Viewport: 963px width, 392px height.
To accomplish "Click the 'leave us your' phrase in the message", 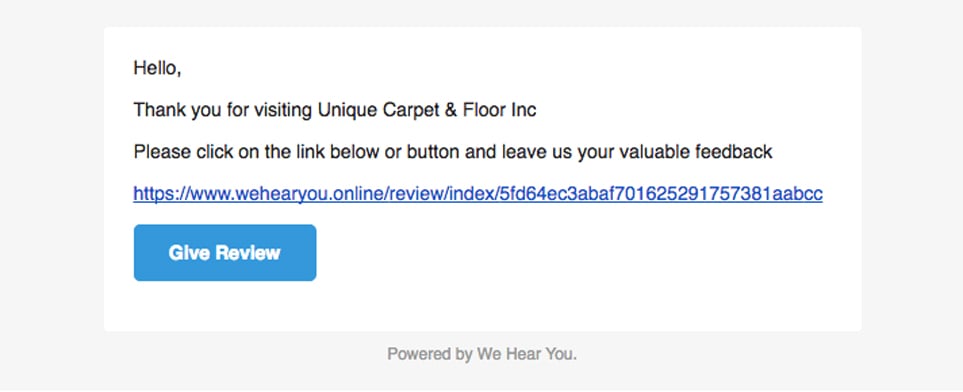I will click(x=558, y=152).
